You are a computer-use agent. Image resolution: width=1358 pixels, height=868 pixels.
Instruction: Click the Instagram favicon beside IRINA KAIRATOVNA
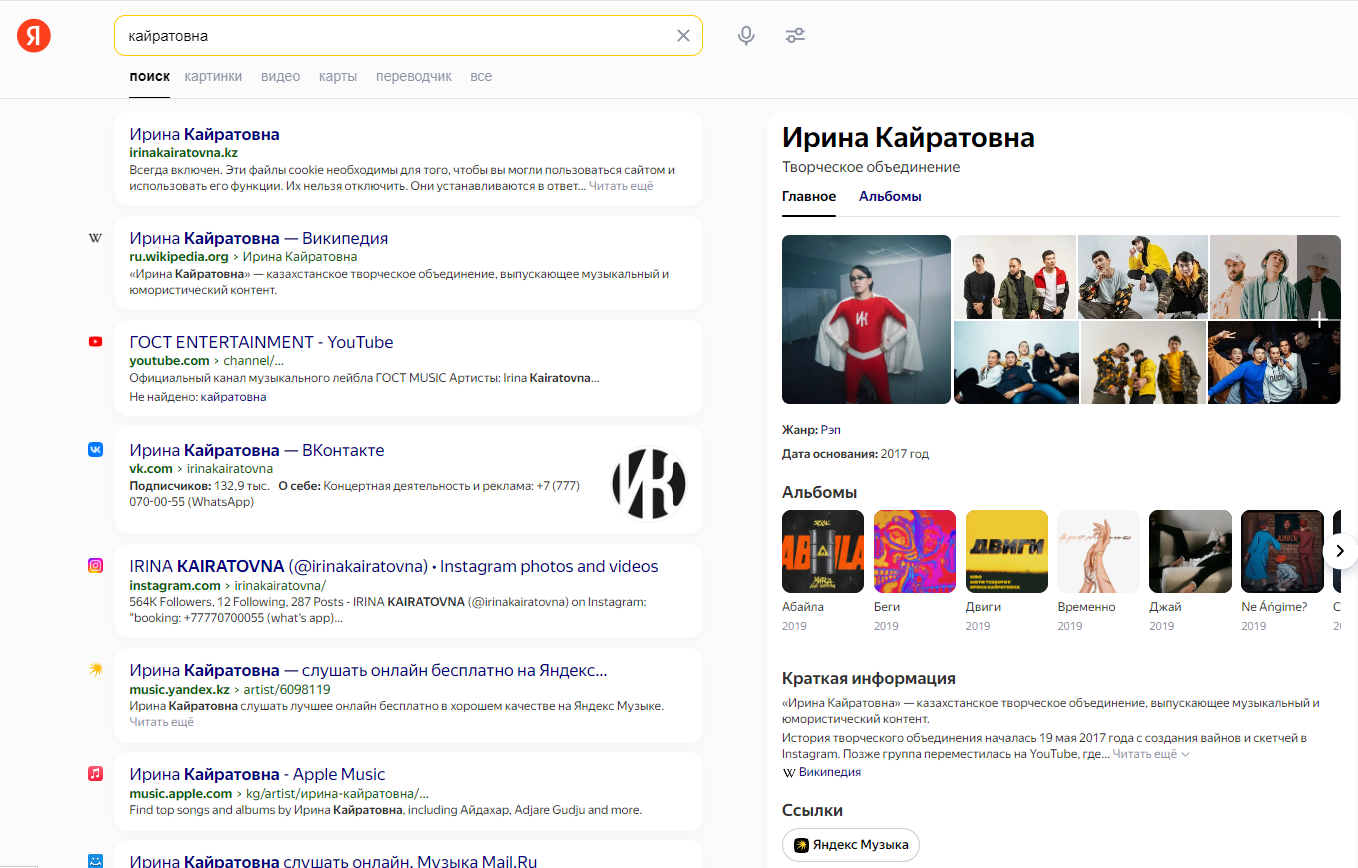[x=95, y=566]
